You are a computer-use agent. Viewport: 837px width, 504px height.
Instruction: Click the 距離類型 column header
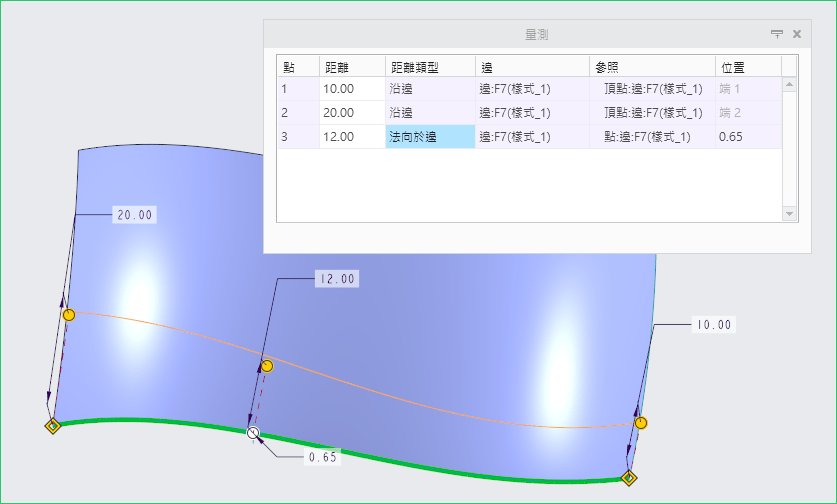[x=430, y=66]
